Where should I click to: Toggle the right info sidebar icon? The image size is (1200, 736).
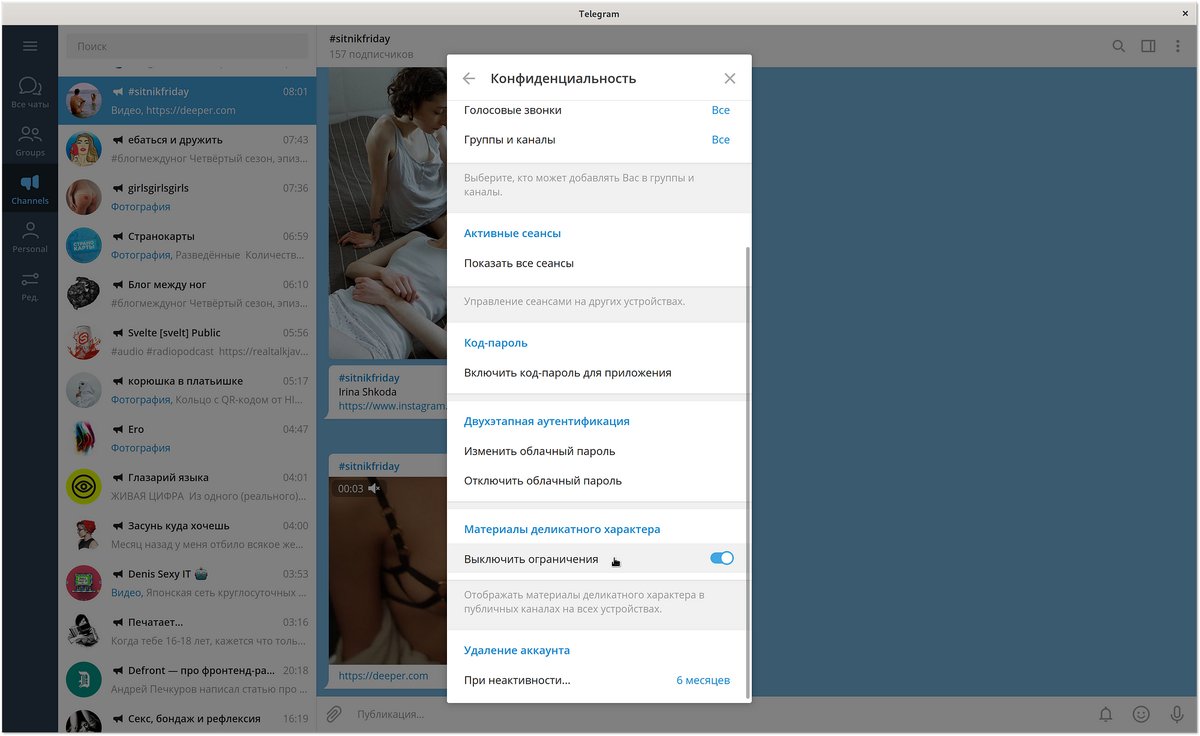1148,46
